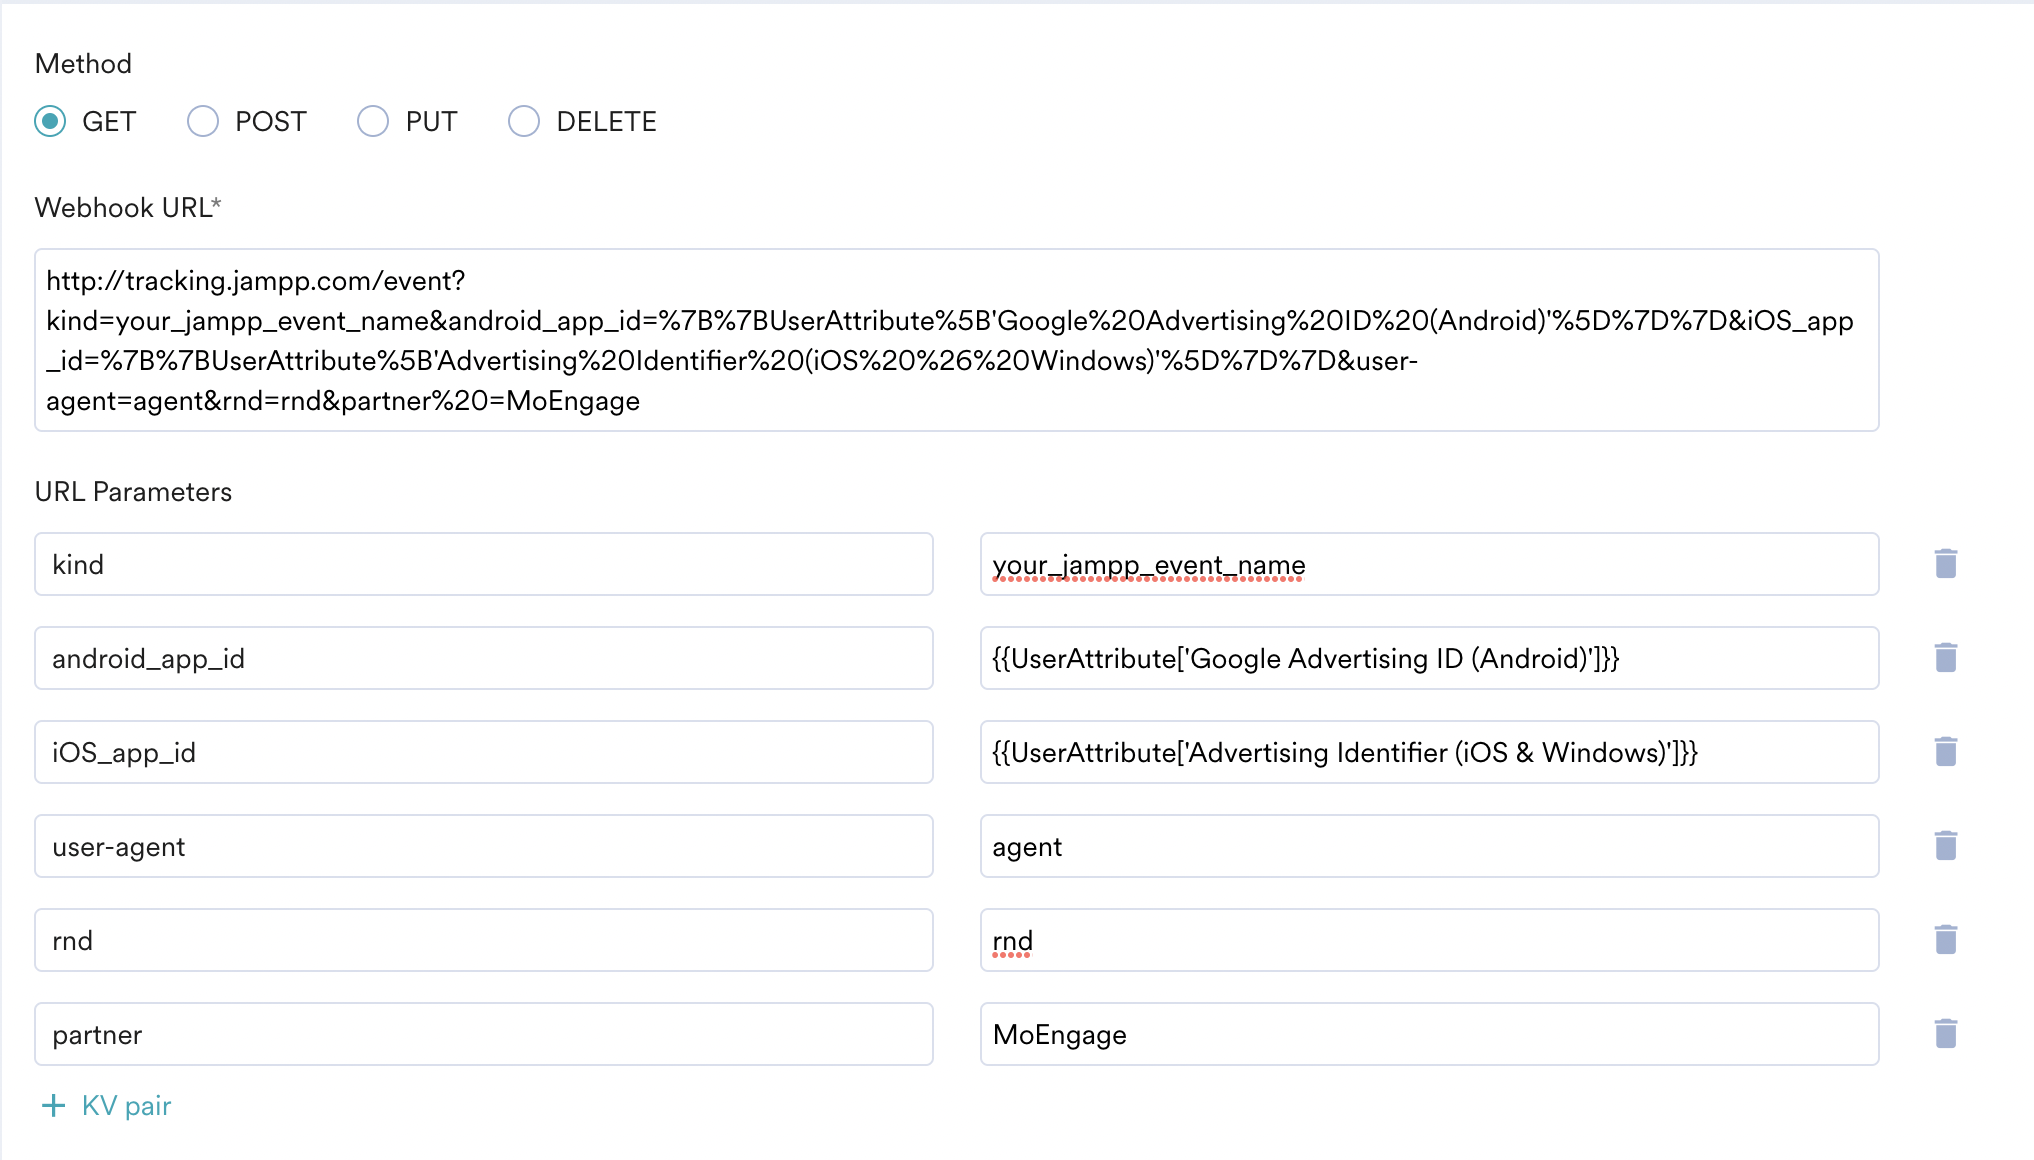Image resolution: width=2034 pixels, height=1160 pixels.
Task: Edit the Advertising Identifier iOS value field
Action: coord(1430,752)
